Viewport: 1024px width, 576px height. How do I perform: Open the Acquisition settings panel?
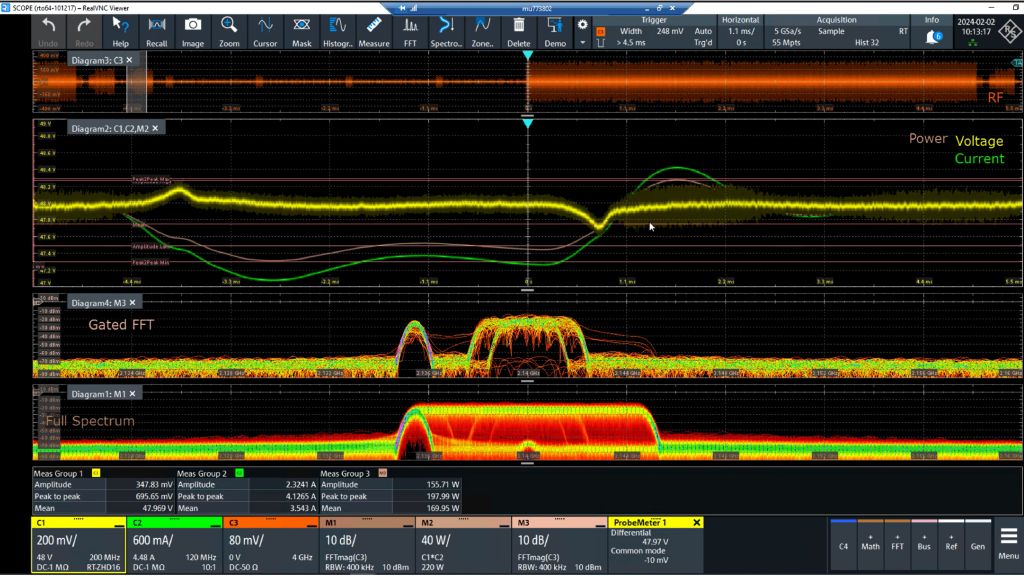[x=836, y=30]
